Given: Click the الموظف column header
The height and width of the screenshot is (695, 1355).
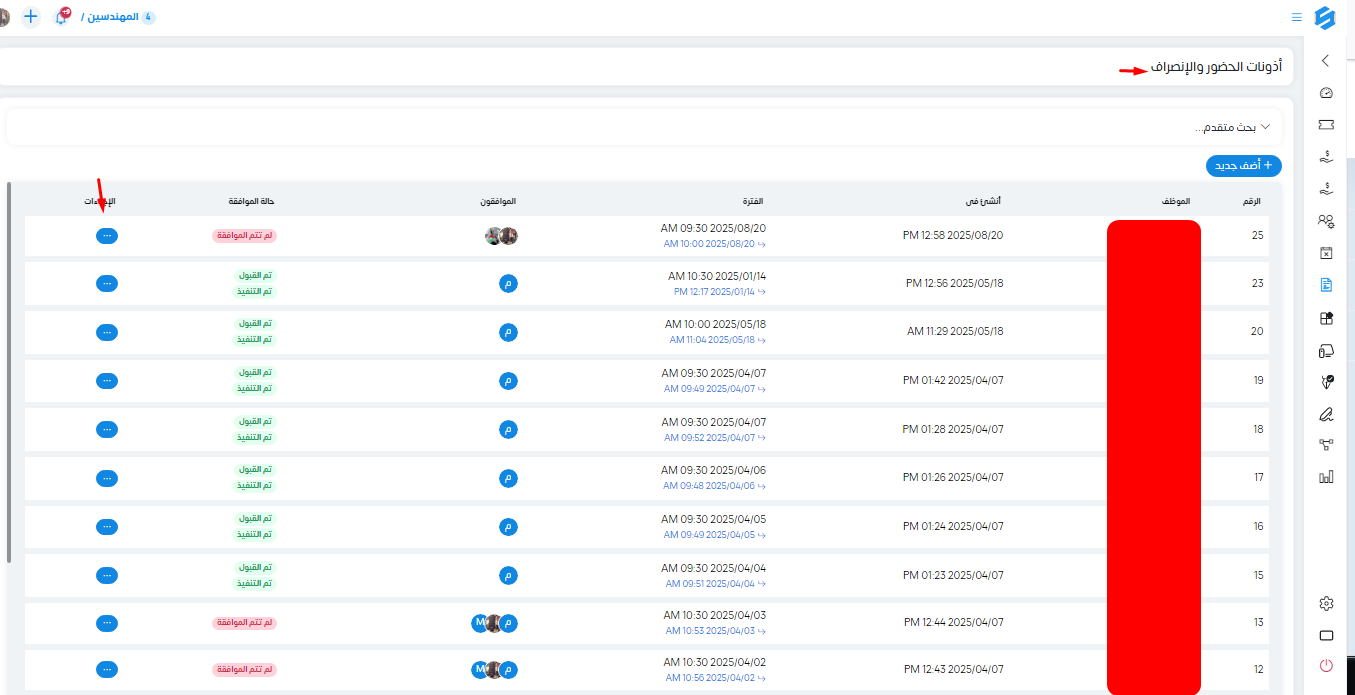Looking at the screenshot, I should coord(1175,202).
